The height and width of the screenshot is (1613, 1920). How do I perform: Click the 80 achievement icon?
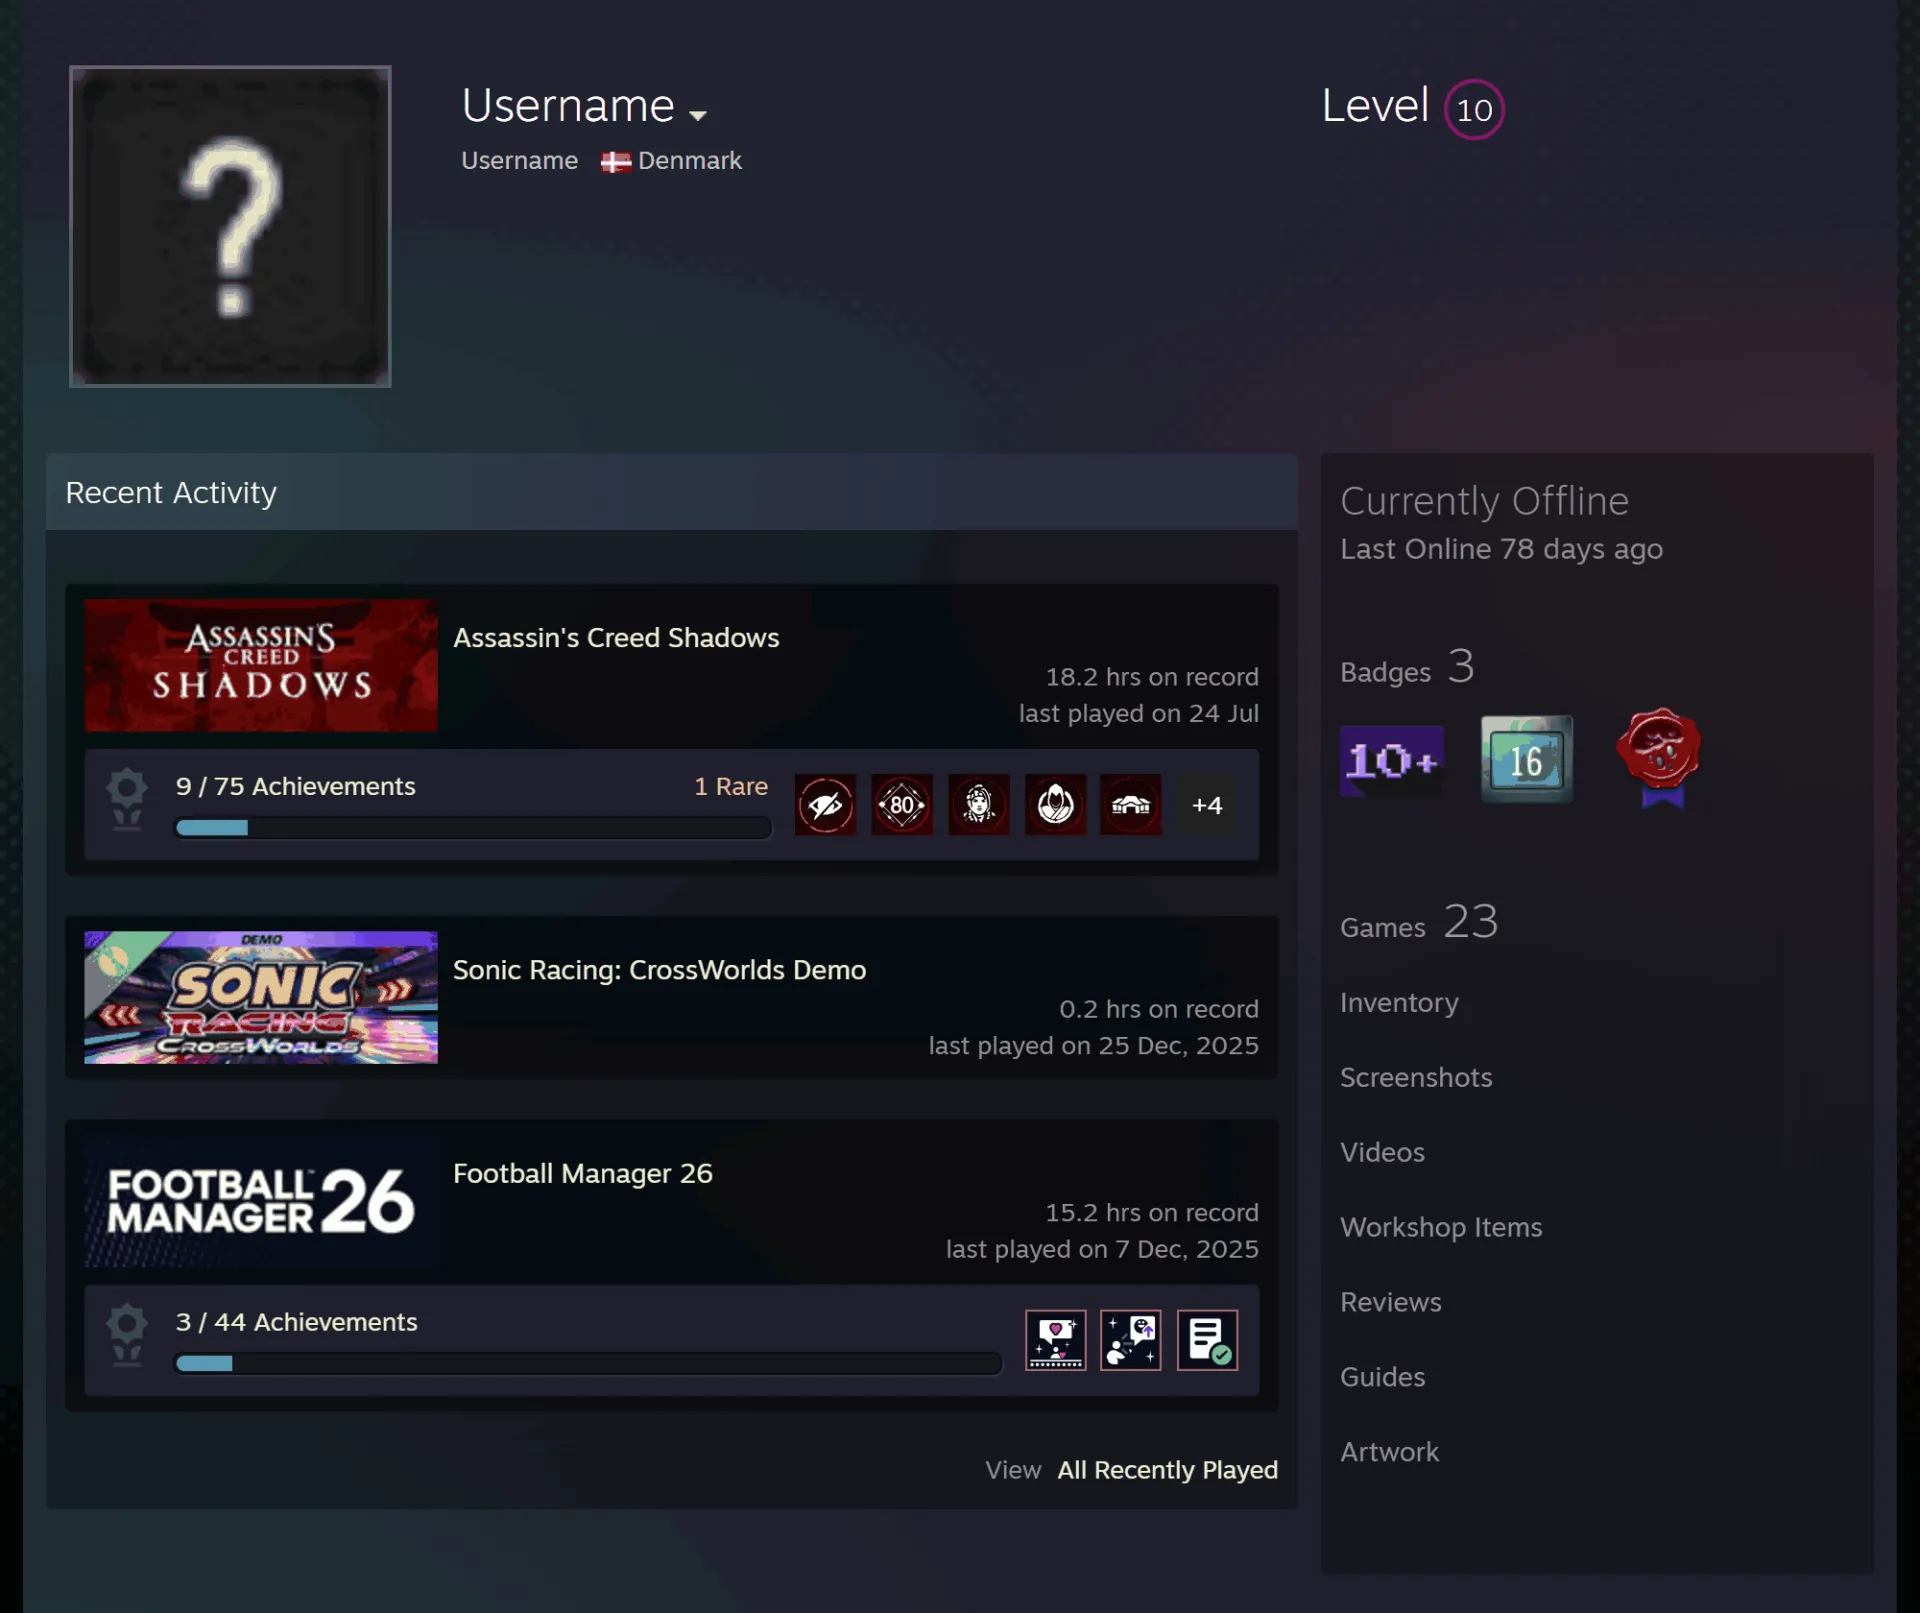point(901,804)
